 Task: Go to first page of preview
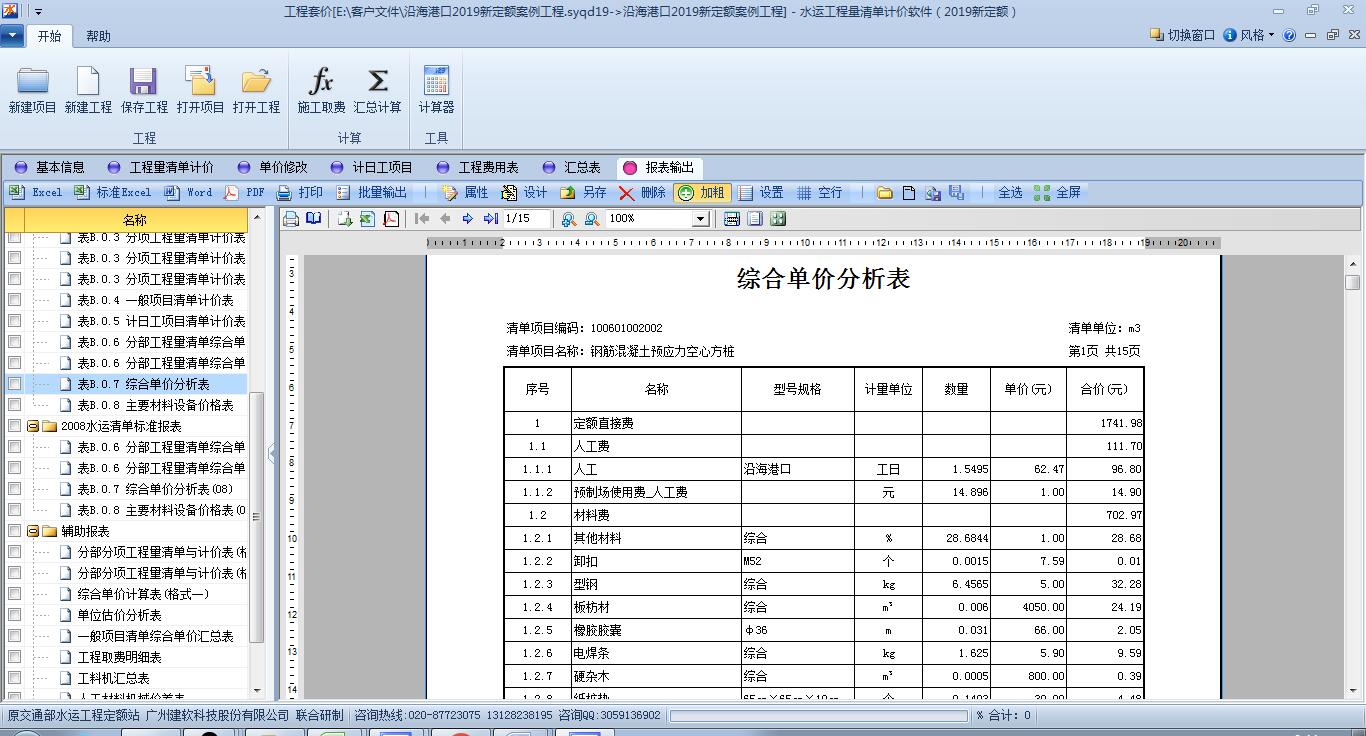pyautogui.click(x=422, y=218)
